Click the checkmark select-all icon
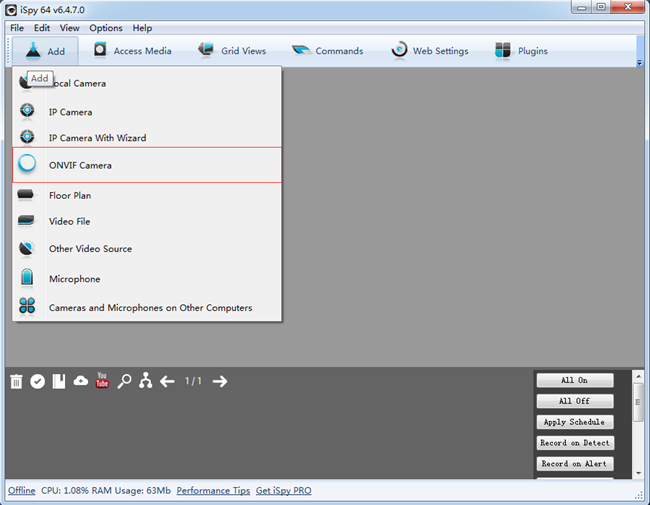Screen dimensions: 650x505 pos(37,381)
